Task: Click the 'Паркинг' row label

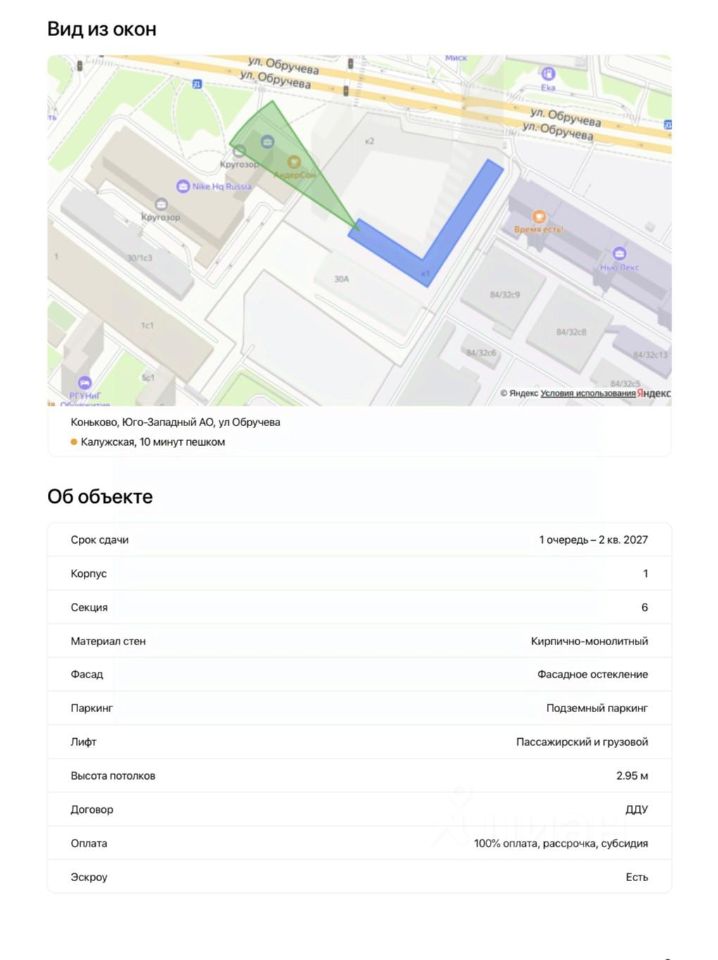Action: [x=92, y=708]
